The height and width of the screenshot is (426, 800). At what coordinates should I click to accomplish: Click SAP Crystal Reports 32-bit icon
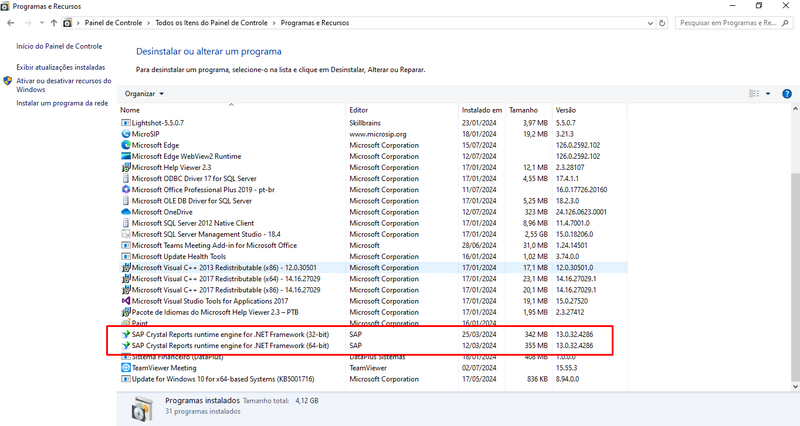coord(126,335)
